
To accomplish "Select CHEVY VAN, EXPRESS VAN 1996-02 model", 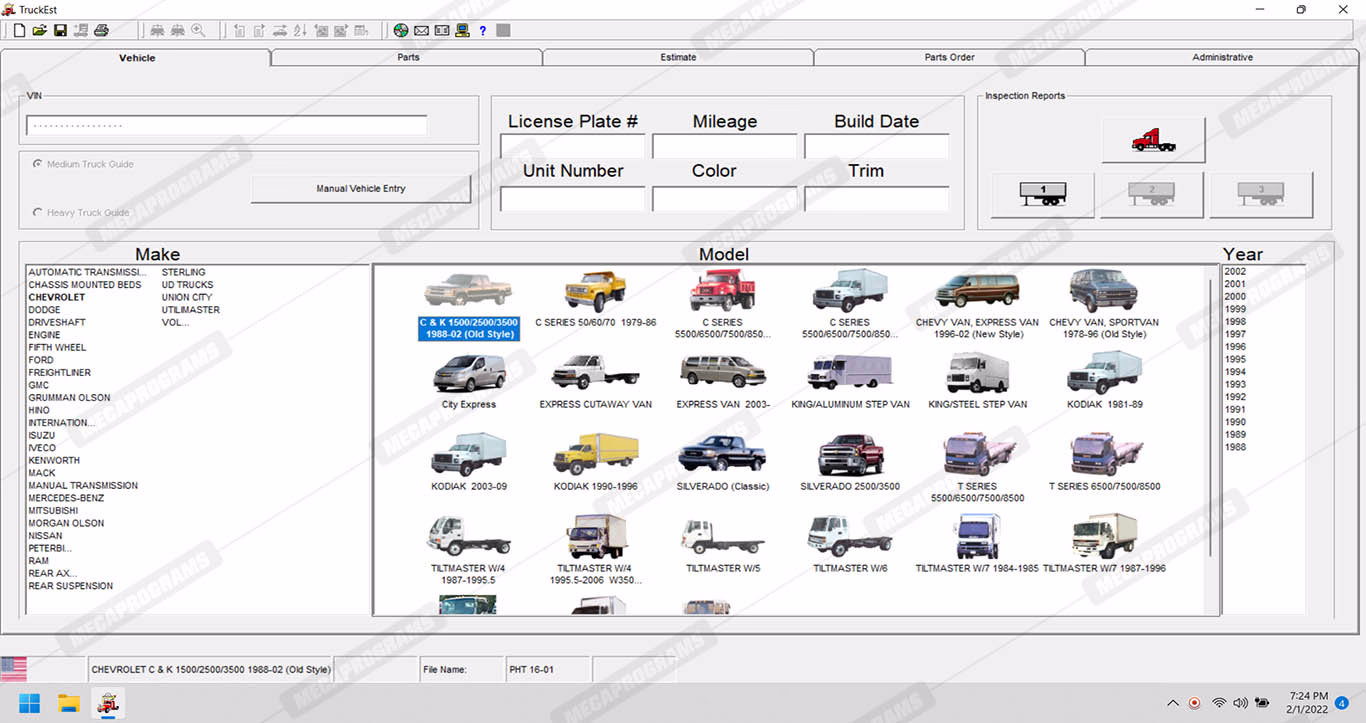I will (977, 306).
